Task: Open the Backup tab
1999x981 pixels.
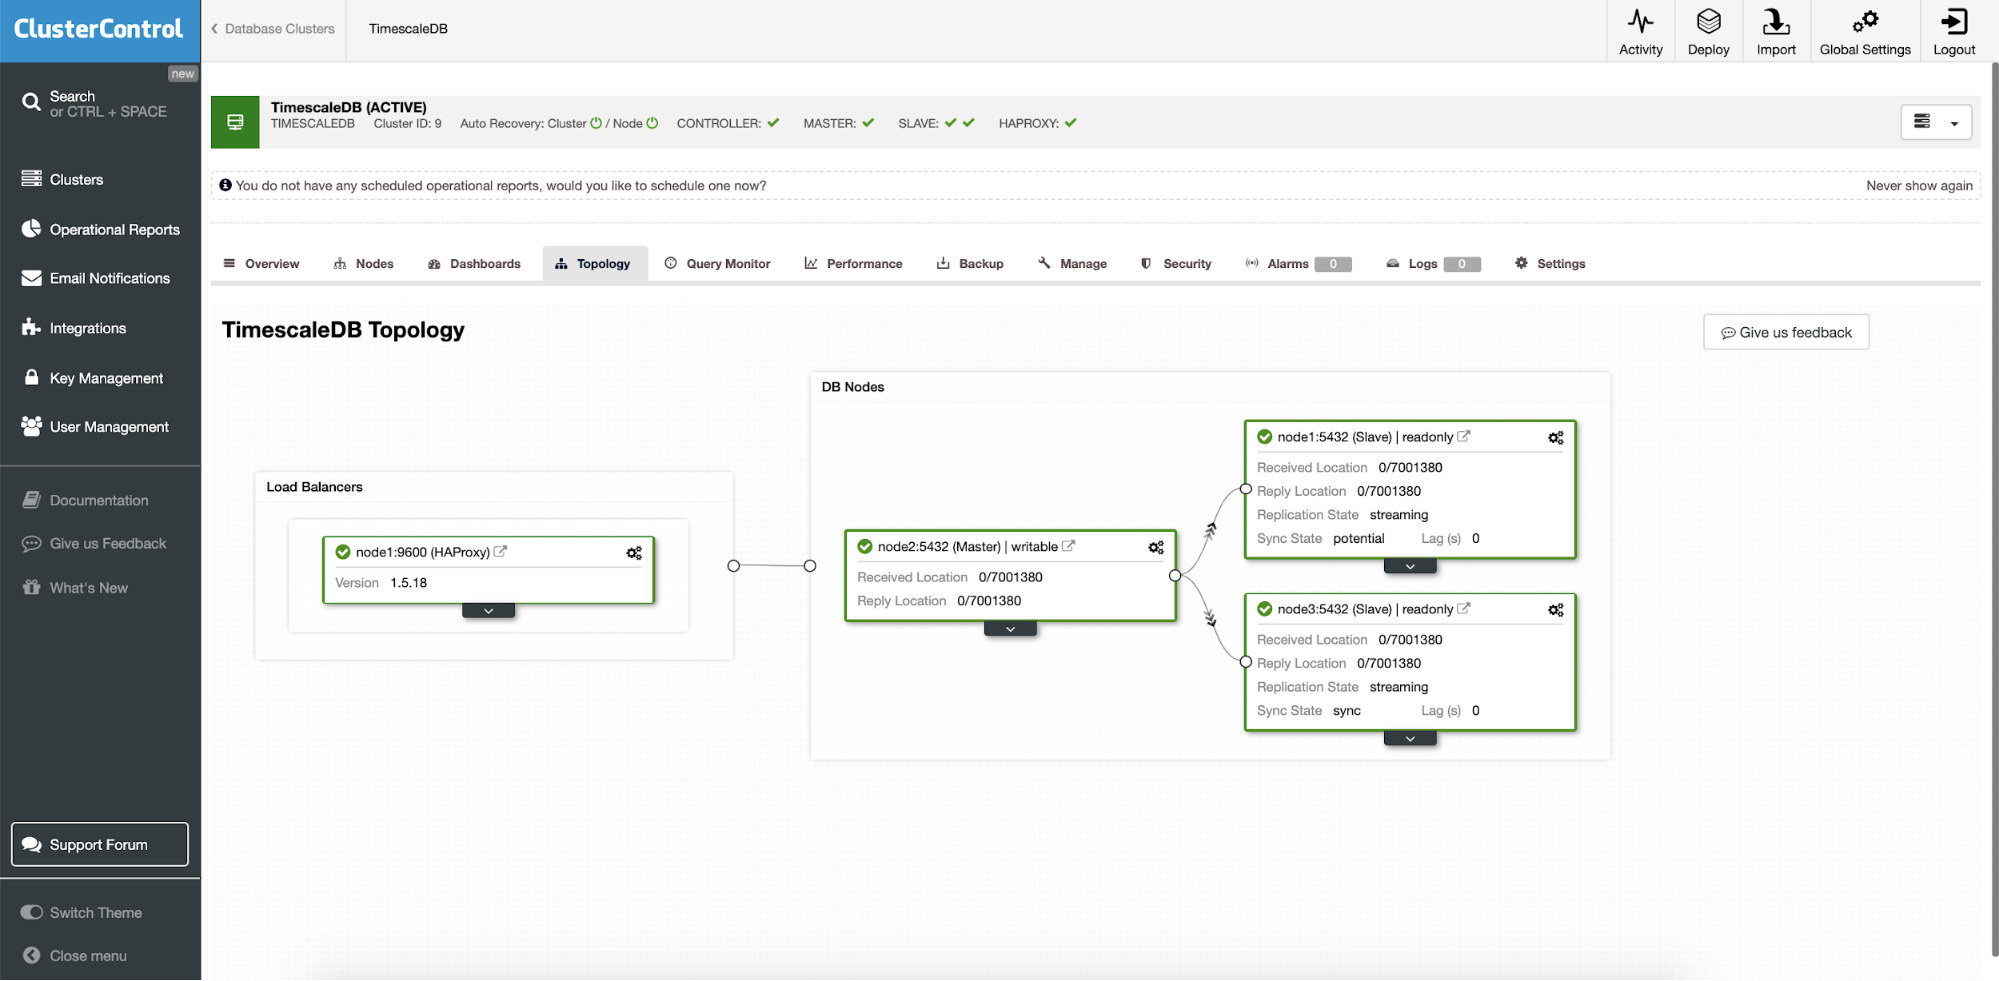Action: (970, 264)
